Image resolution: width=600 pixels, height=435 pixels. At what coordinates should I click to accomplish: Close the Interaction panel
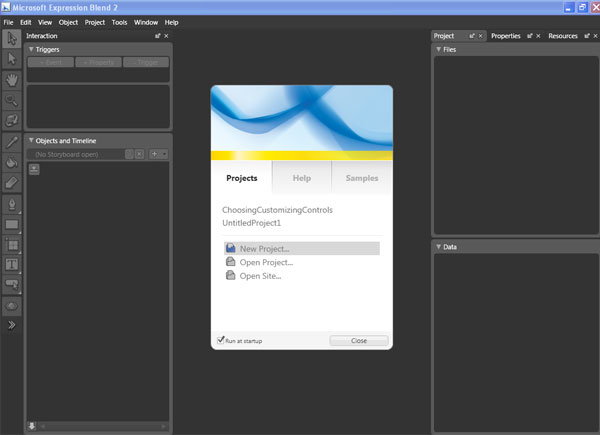click(x=166, y=36)
